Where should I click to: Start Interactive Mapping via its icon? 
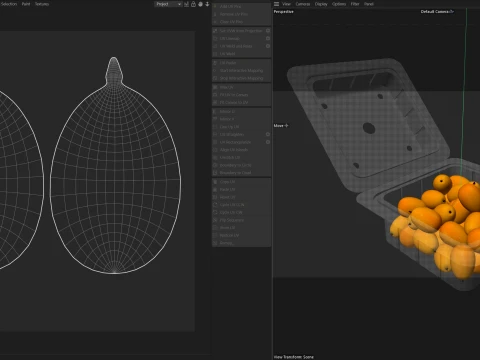[215, 70]
